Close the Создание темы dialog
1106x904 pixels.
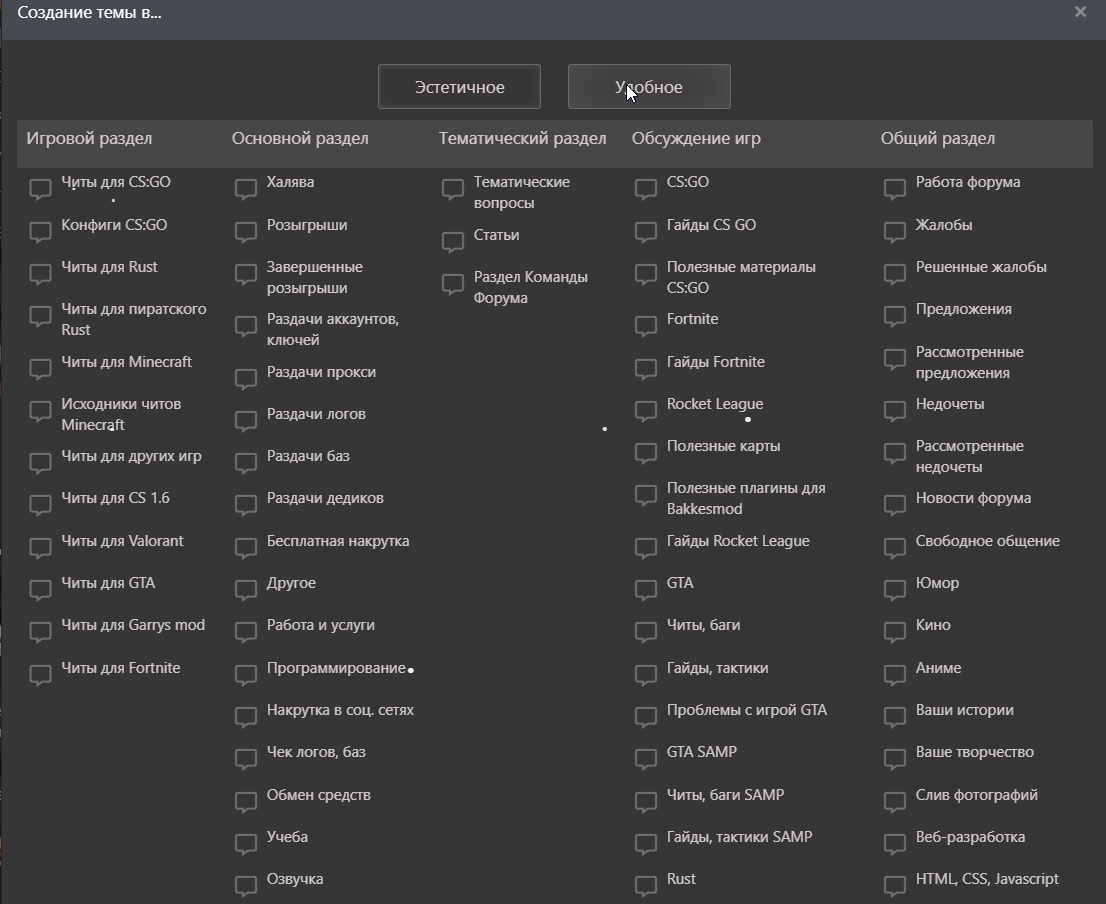click(x=1080, y=12)
